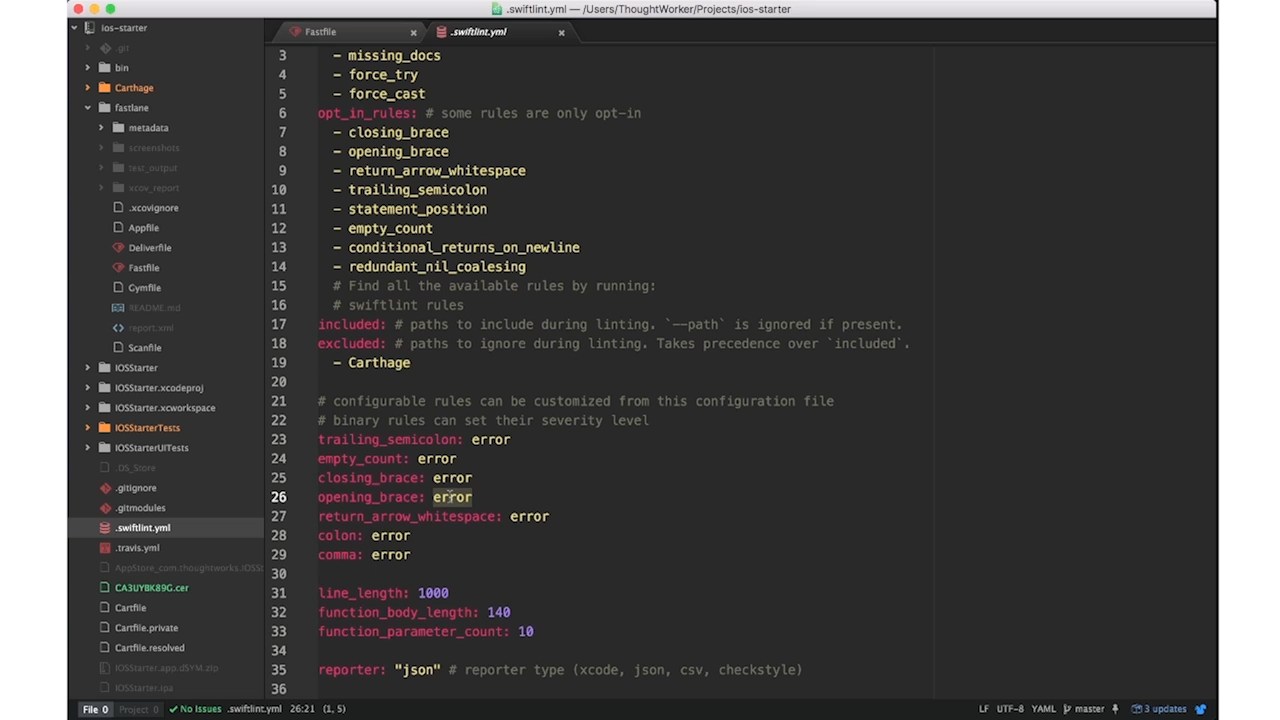
Task: Click the Cartfile.private file icon
Action: pyautogui.click(x=105, y=628)
